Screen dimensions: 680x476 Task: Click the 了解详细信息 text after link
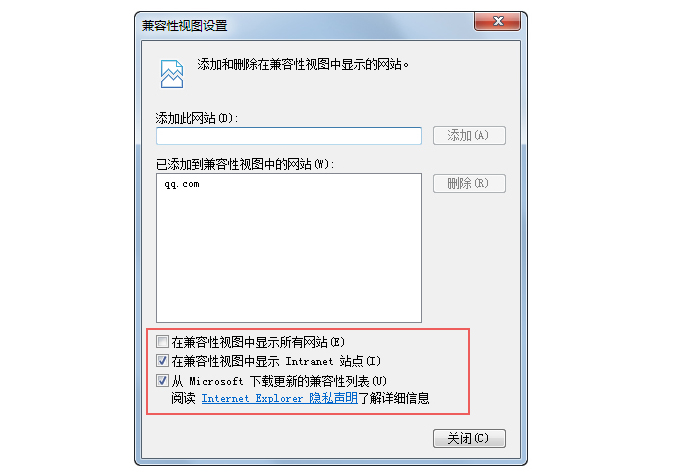[393, 398]
